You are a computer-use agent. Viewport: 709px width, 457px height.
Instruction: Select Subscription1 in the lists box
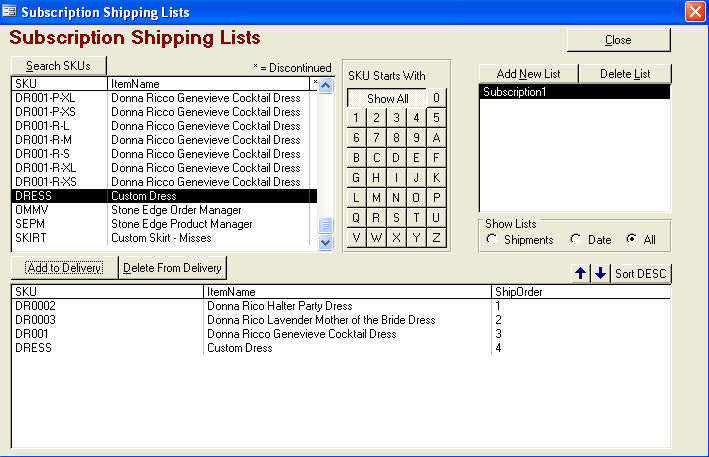pos(574,92)
